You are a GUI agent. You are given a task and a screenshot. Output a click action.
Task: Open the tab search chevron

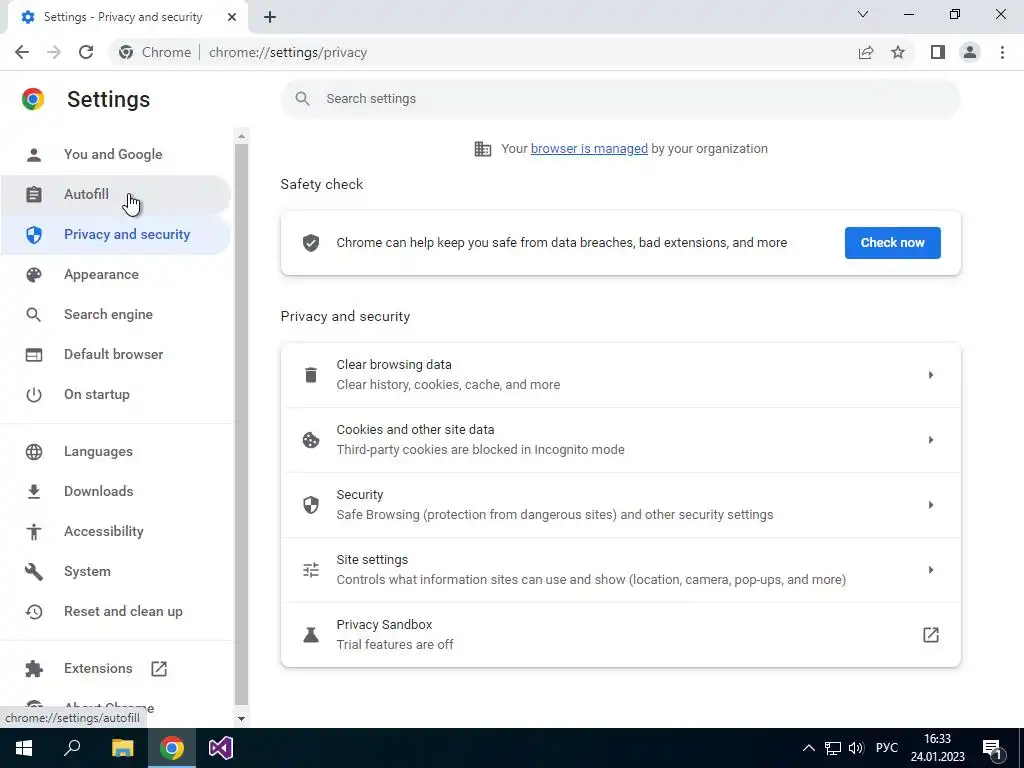[863, 14]
